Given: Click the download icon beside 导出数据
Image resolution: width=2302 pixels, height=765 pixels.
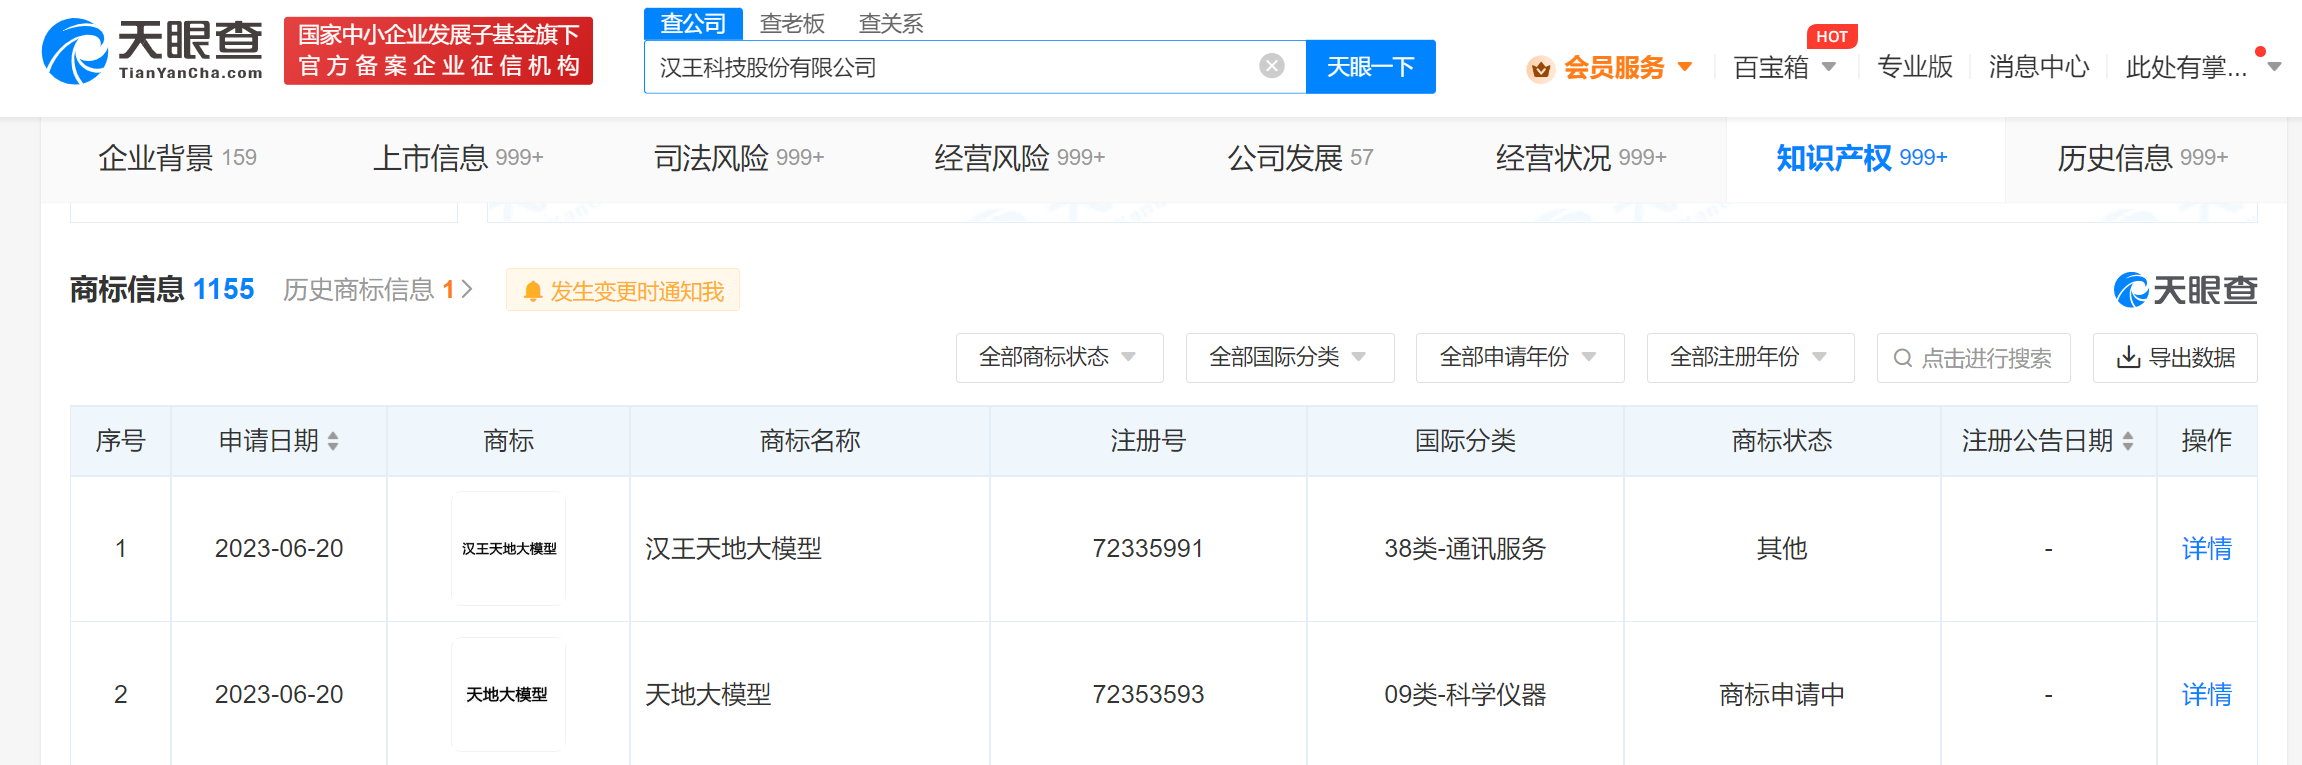Looking at the screenshot, I should pos(2128,357).
